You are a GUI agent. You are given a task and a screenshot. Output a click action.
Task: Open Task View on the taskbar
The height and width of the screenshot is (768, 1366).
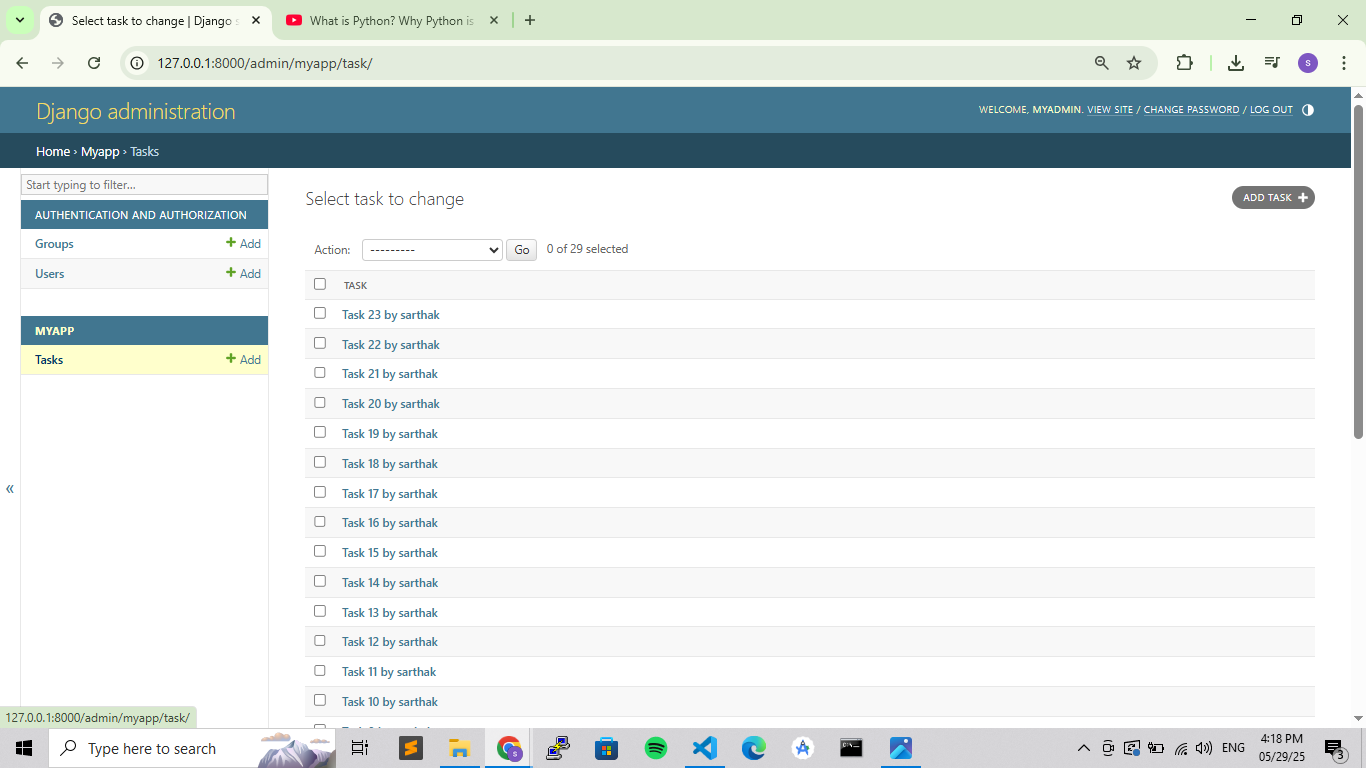pyautogui.click(x=360, y=748)
